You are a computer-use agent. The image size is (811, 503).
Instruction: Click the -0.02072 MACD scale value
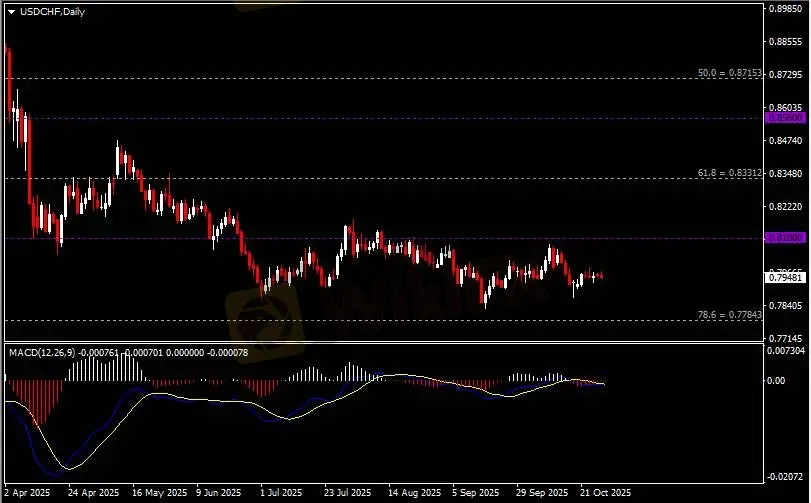pos(784,477)
